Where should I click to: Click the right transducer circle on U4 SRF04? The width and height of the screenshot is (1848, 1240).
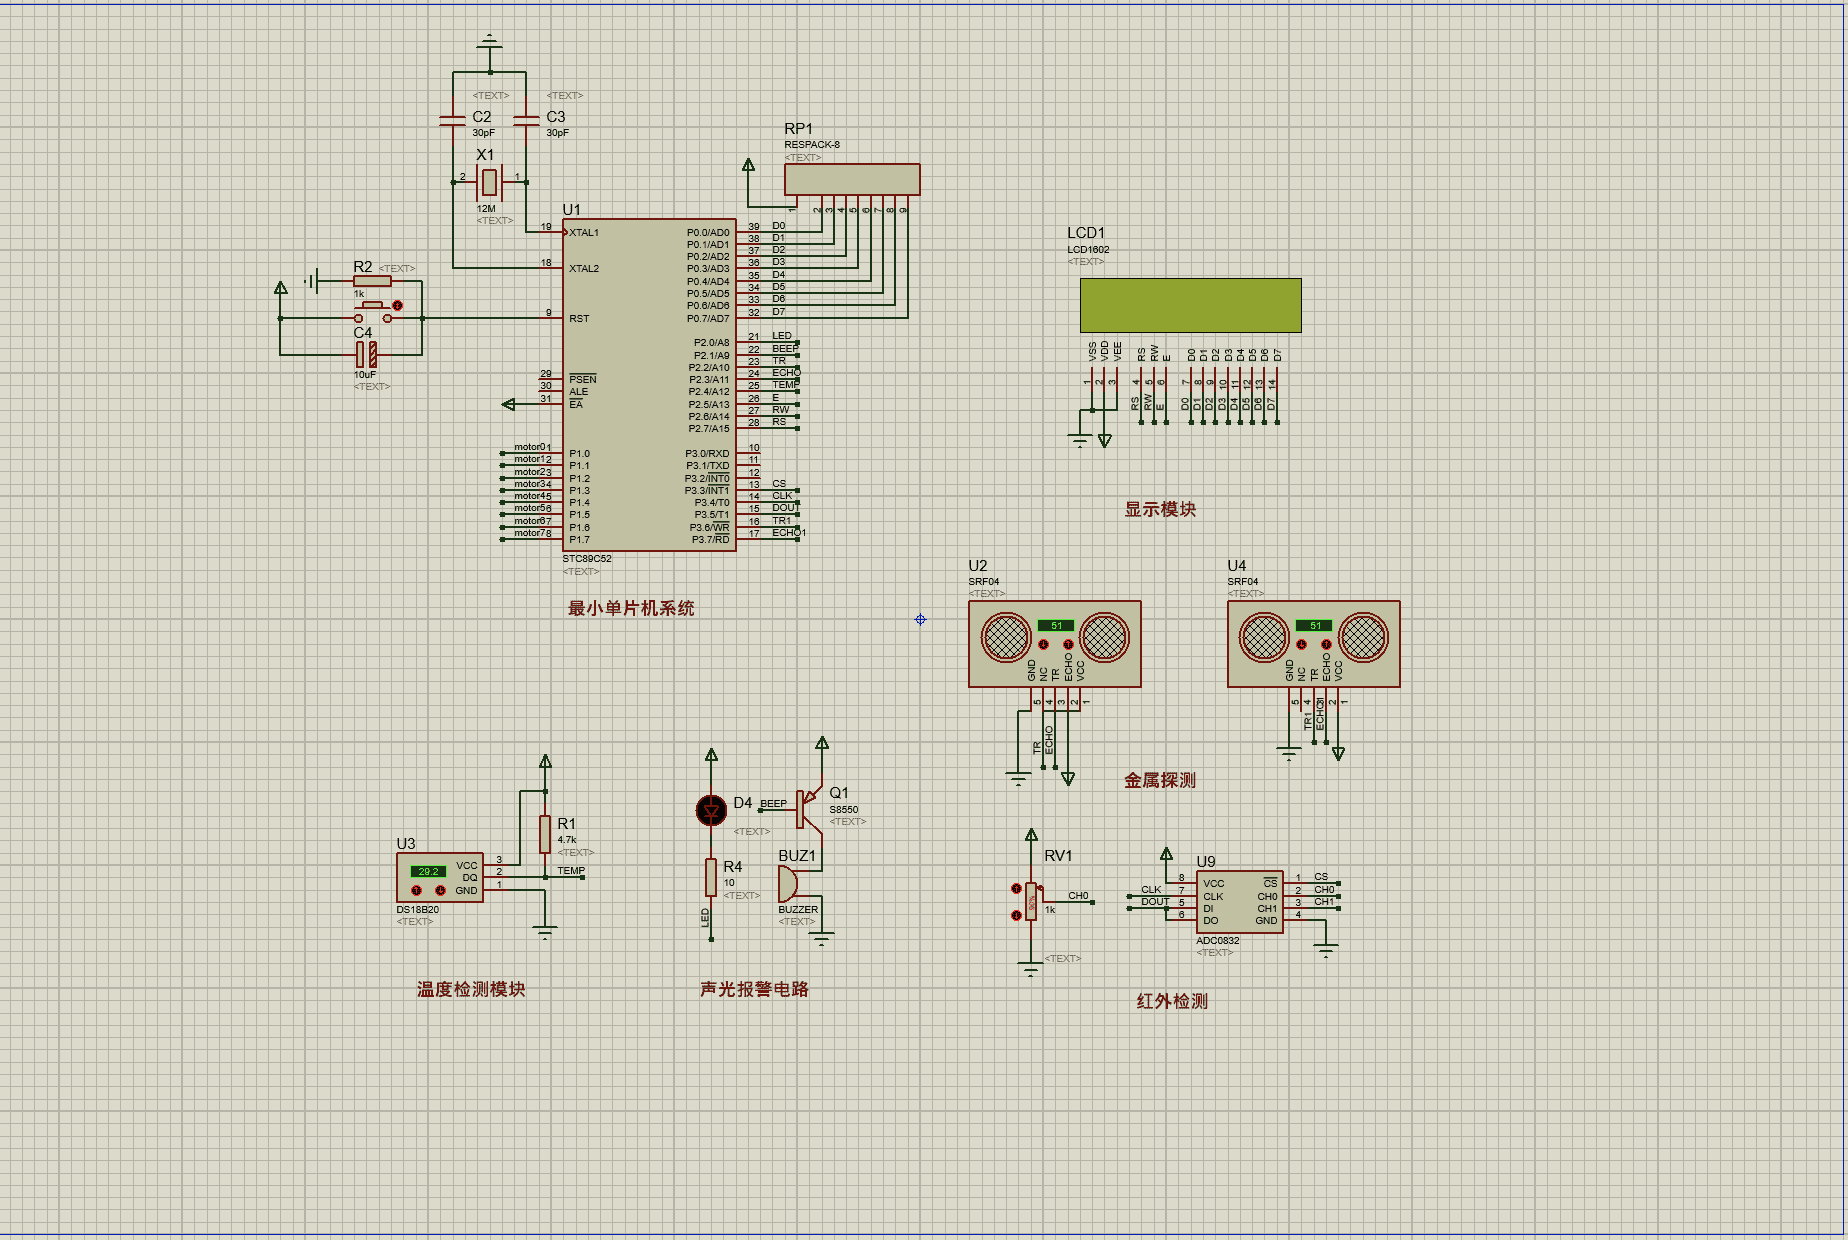point(1364,637)
